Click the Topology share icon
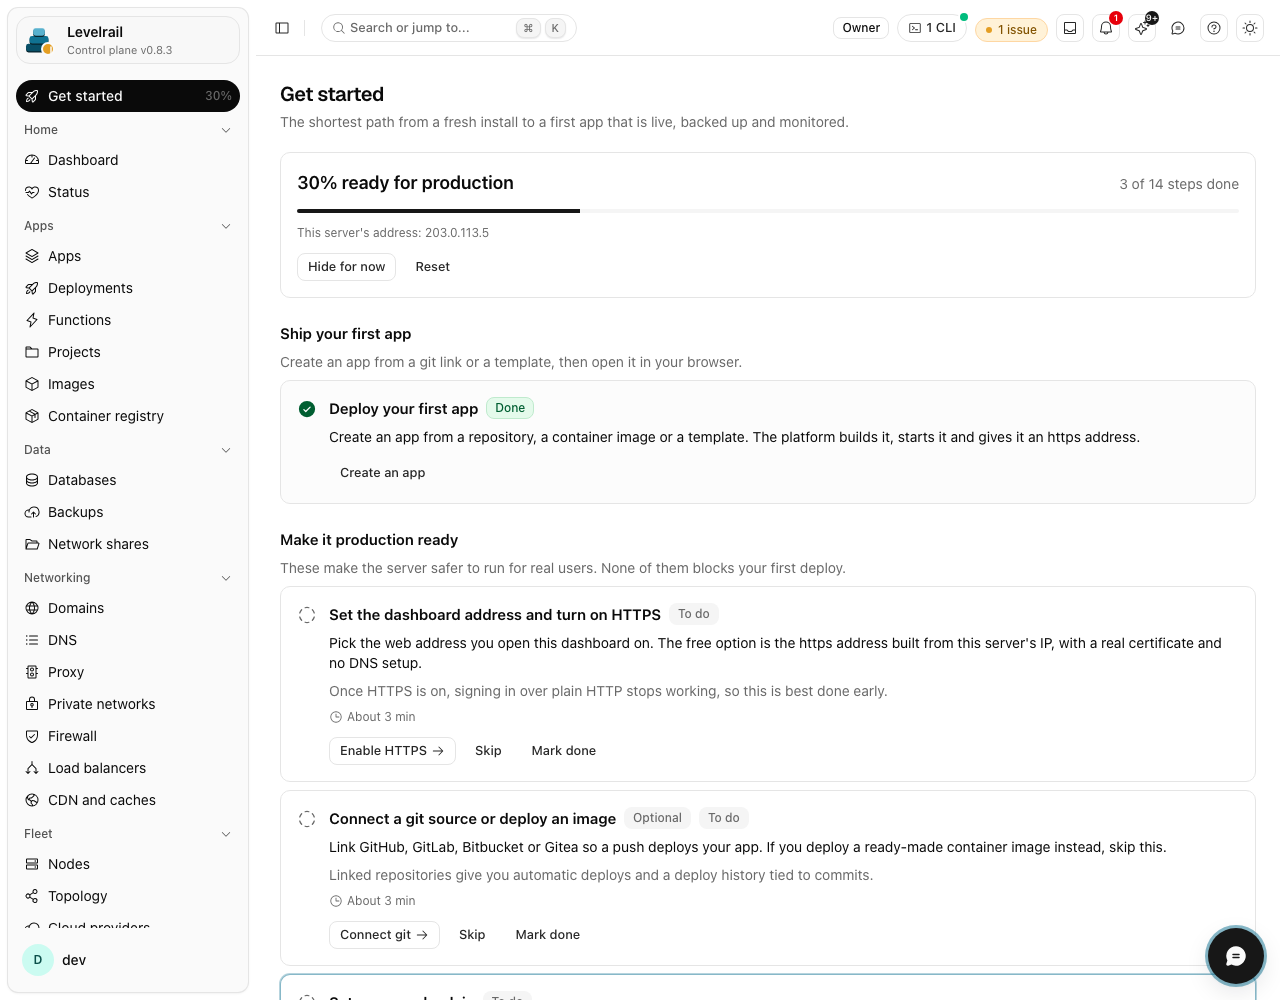 32,896
